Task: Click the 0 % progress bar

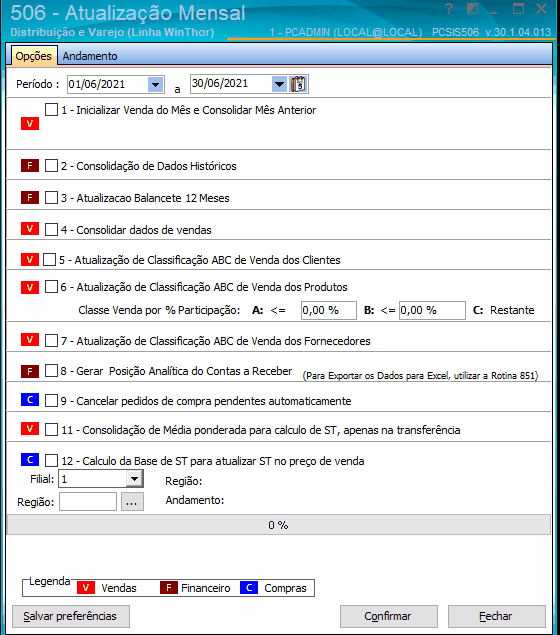Action: (x=279, y=525)
